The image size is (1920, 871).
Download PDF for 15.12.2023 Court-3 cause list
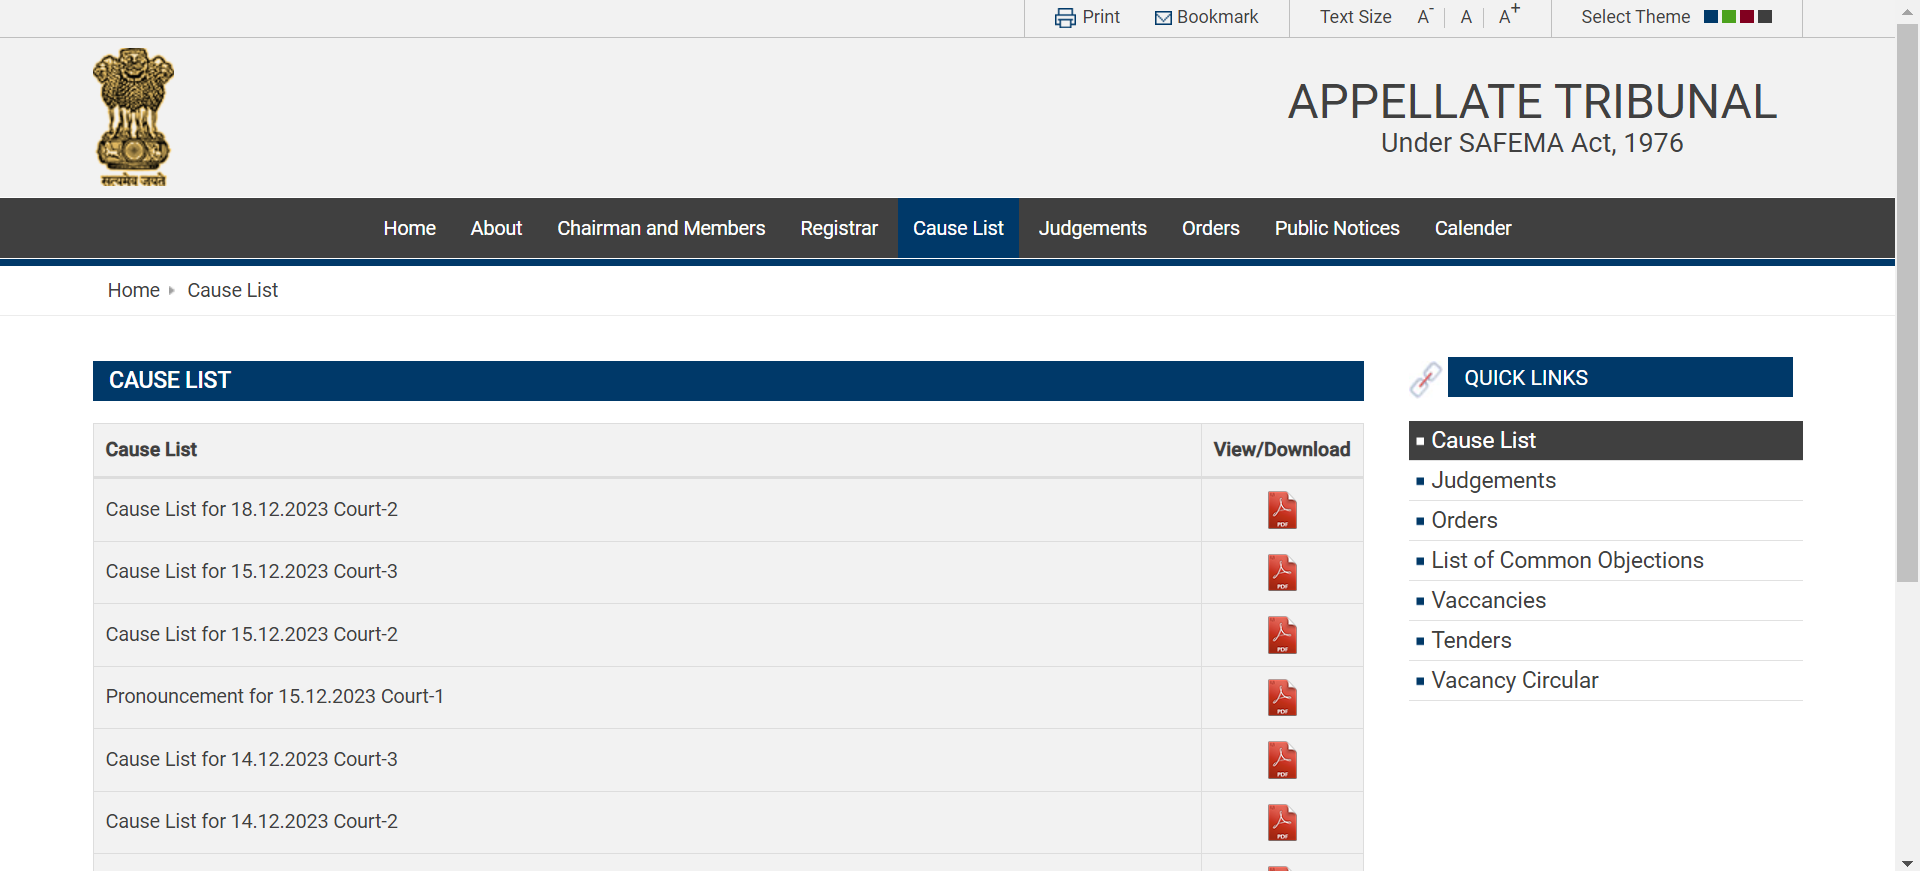tap(1281, 573)
